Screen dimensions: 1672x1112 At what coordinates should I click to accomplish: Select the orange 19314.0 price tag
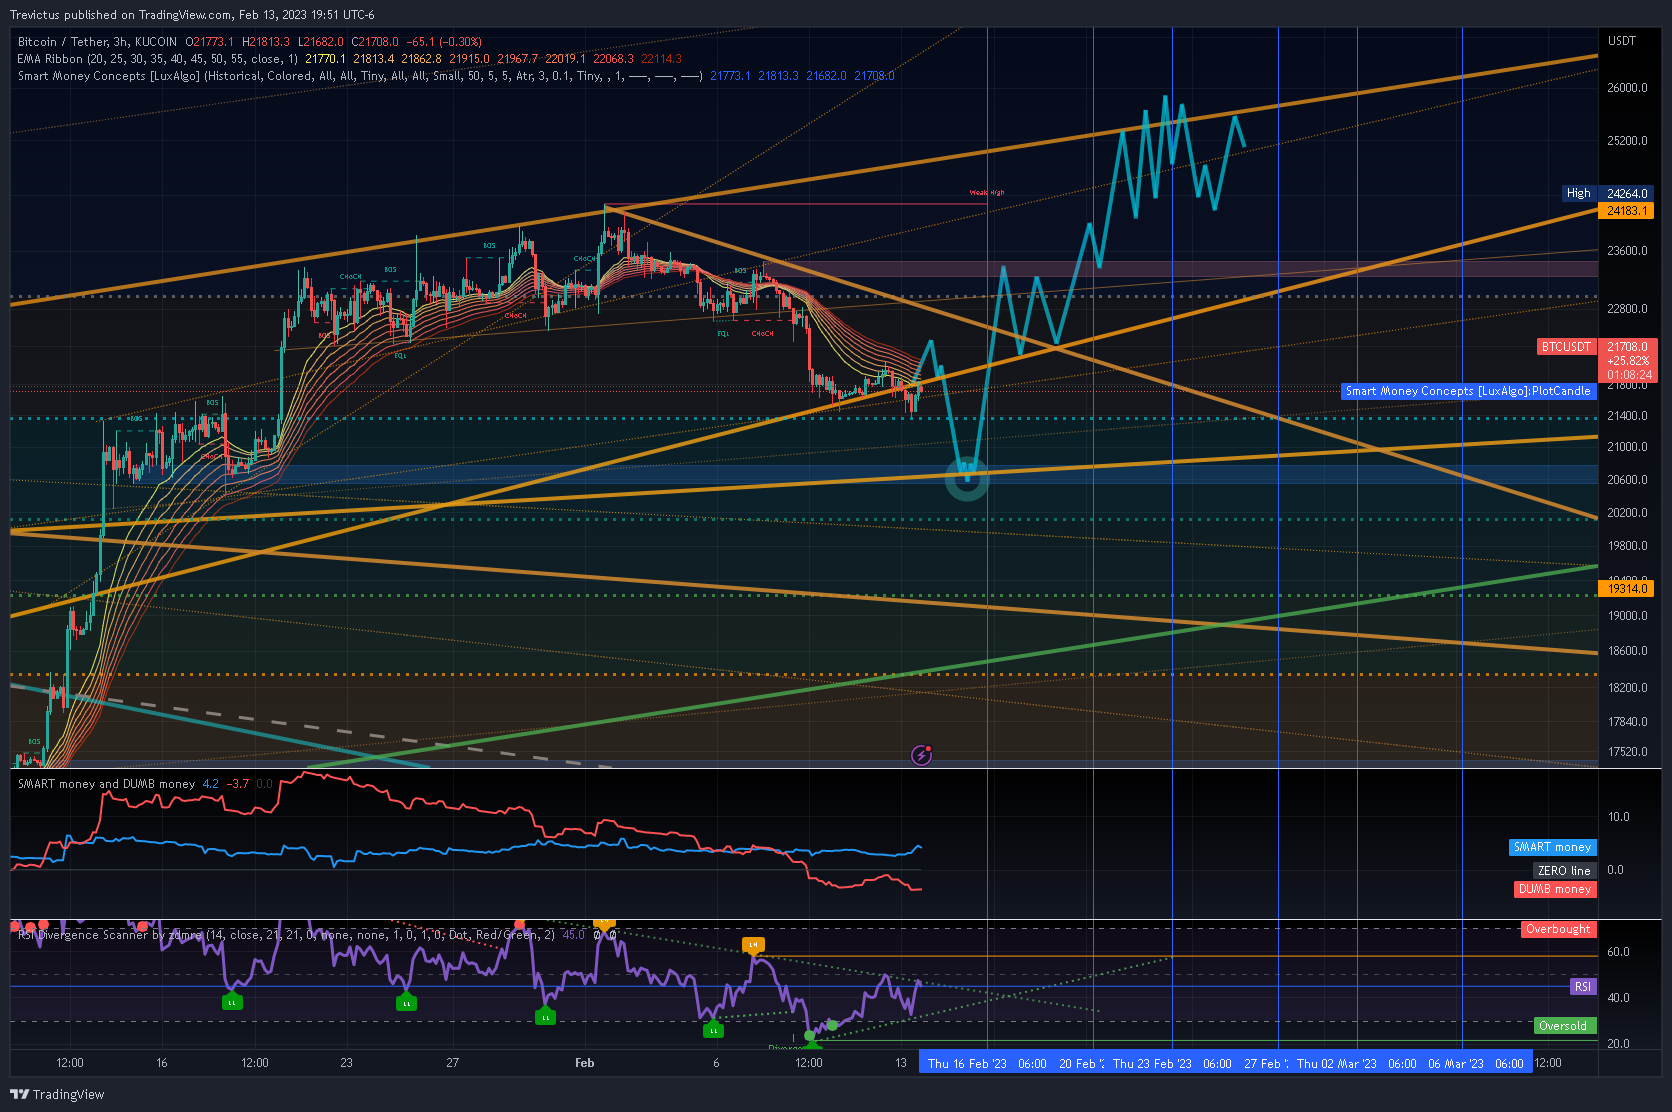[1628, 589]
